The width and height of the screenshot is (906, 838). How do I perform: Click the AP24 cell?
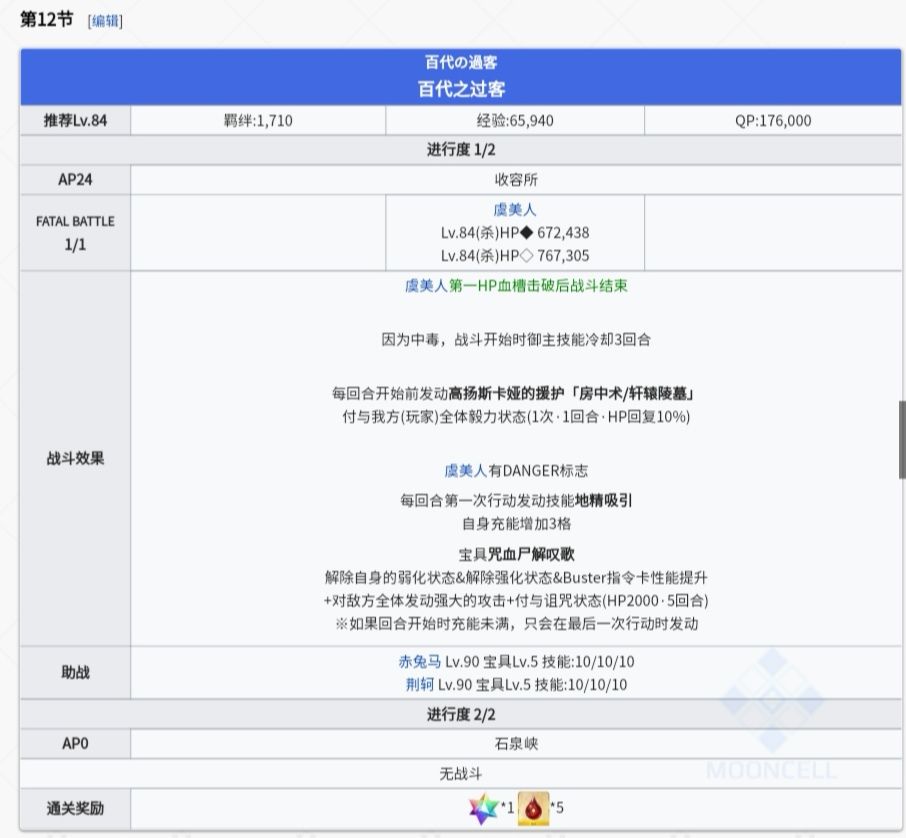[75, 180]
